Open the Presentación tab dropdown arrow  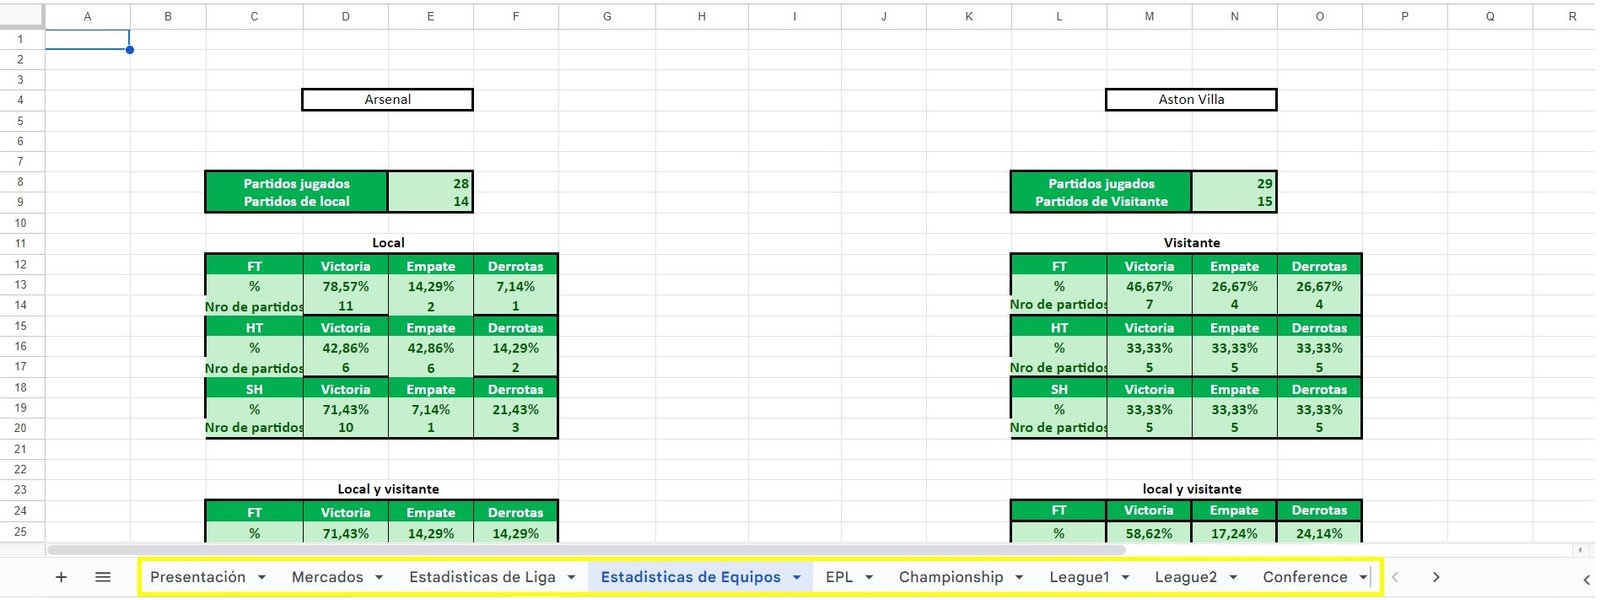click(x=262, y=578)
